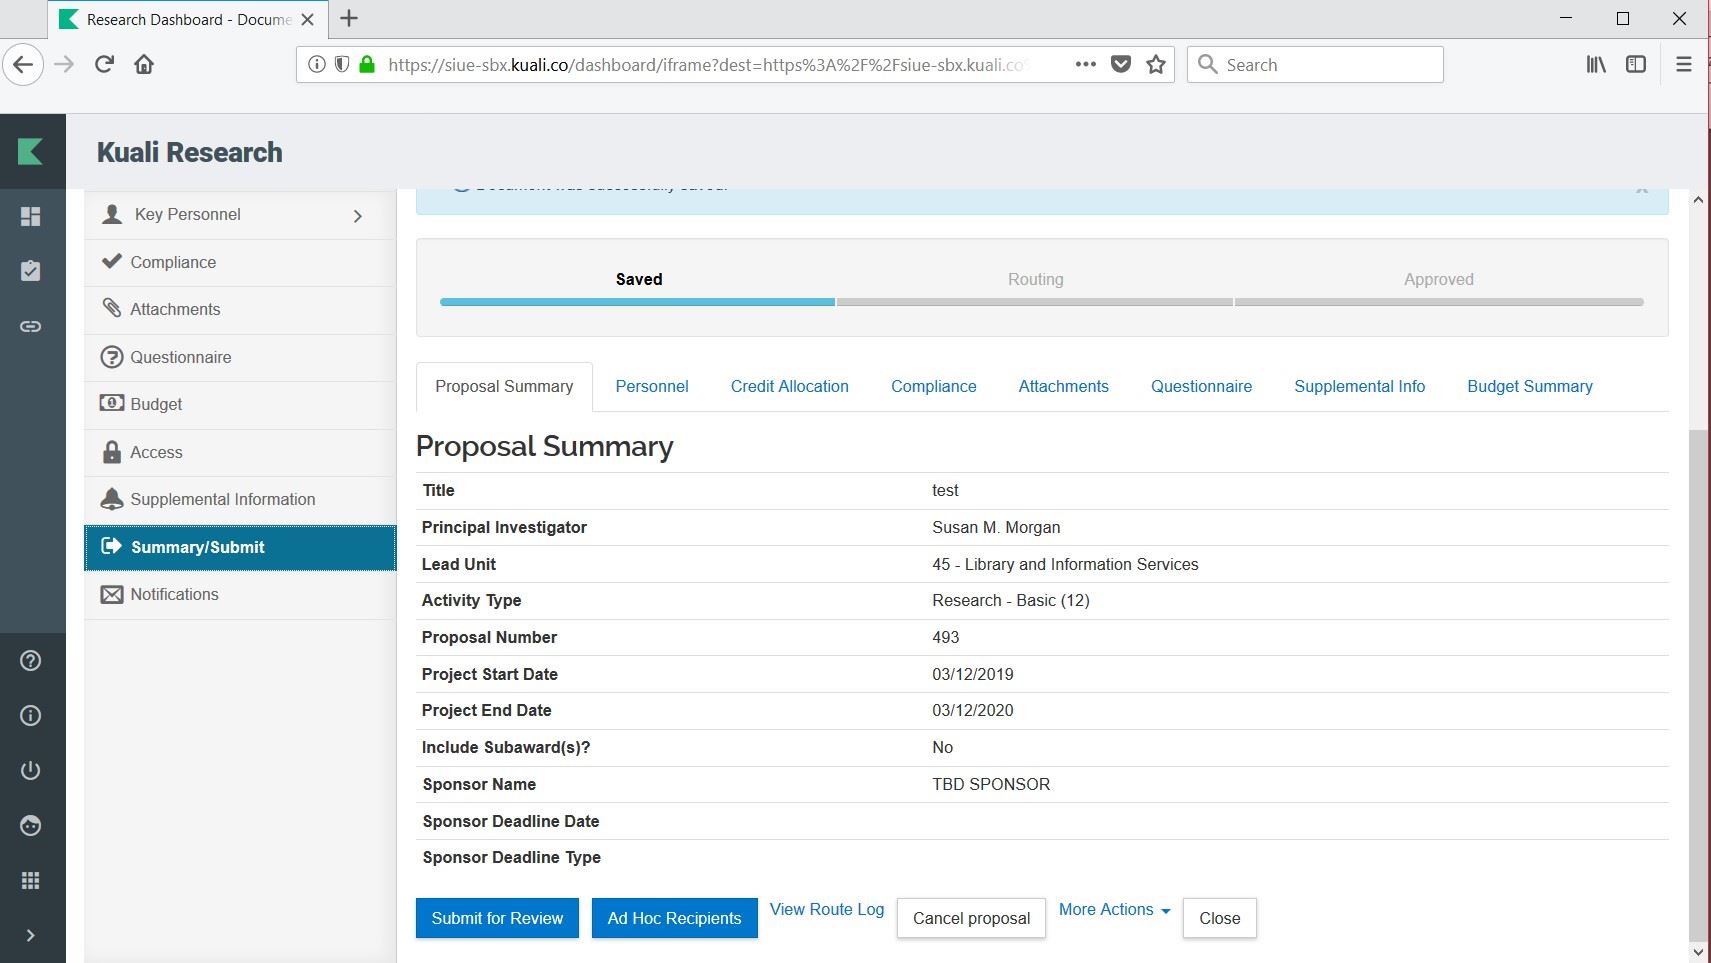This screenshot has width=1711, height=963.
Task: Open the More Actions dropdown
Action: coord(1114,909)
